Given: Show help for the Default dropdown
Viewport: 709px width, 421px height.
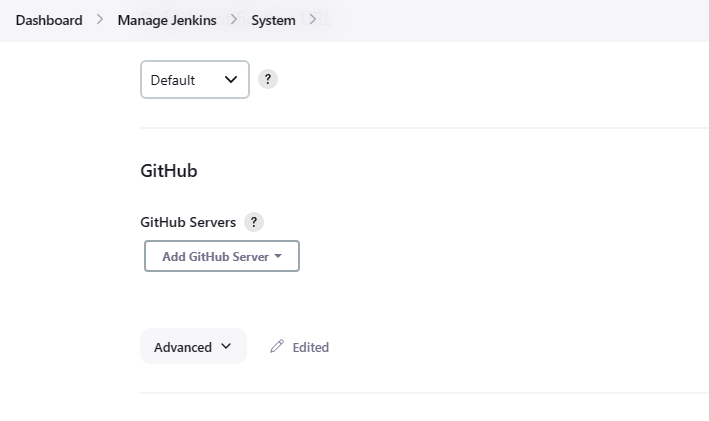Looking at the screenshot, I should click(268, 79).
